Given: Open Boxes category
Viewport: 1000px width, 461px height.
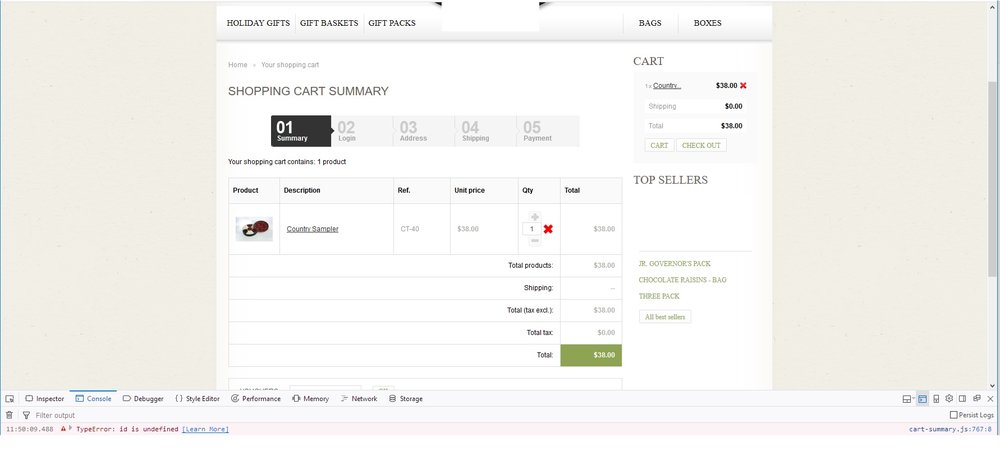Looking at the screenshot, I should (x=707, y=23).
